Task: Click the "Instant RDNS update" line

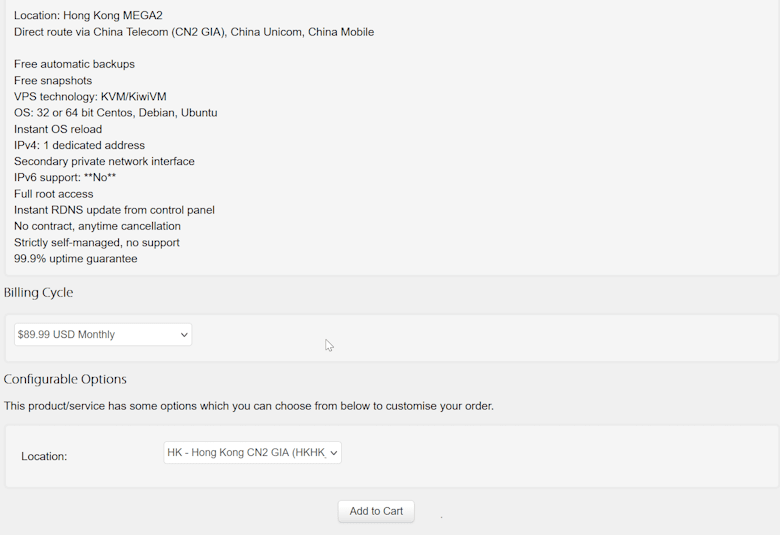Action: click(x=114, y=210)
